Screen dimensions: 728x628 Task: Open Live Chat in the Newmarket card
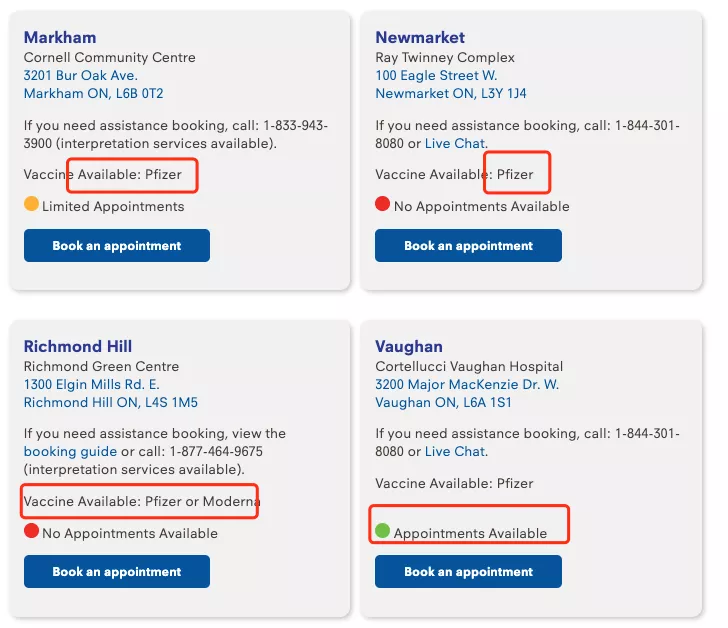pyautogui.click(x=455, y=143)
